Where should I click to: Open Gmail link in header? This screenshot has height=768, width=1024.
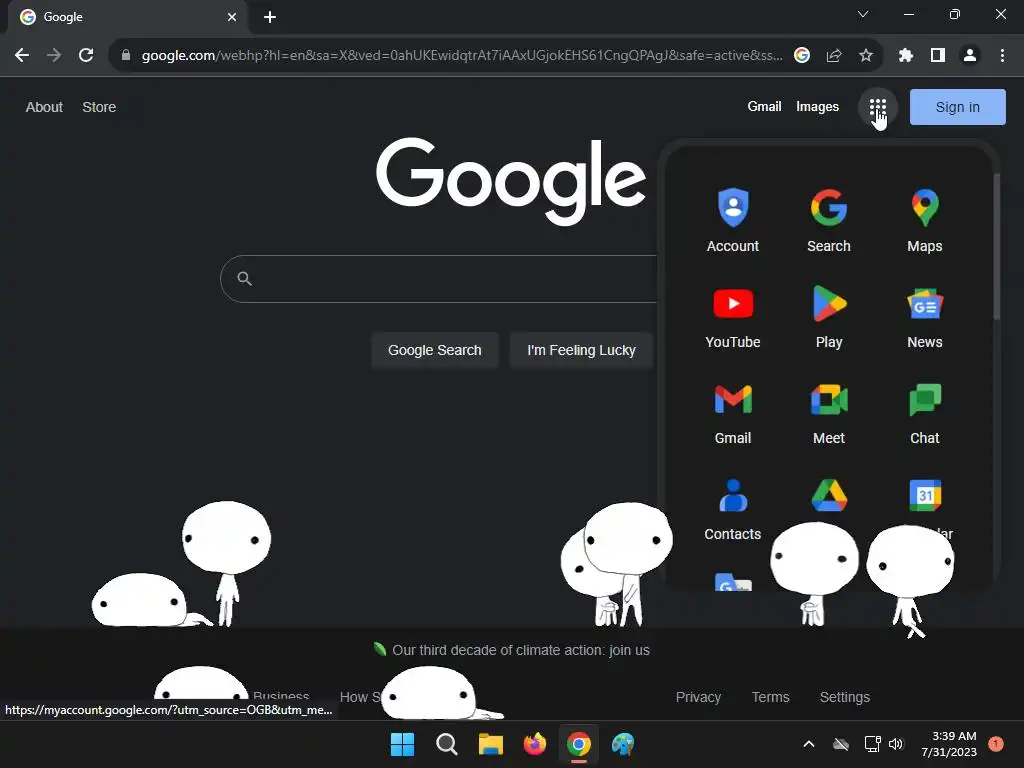click(x=764, y=106)
